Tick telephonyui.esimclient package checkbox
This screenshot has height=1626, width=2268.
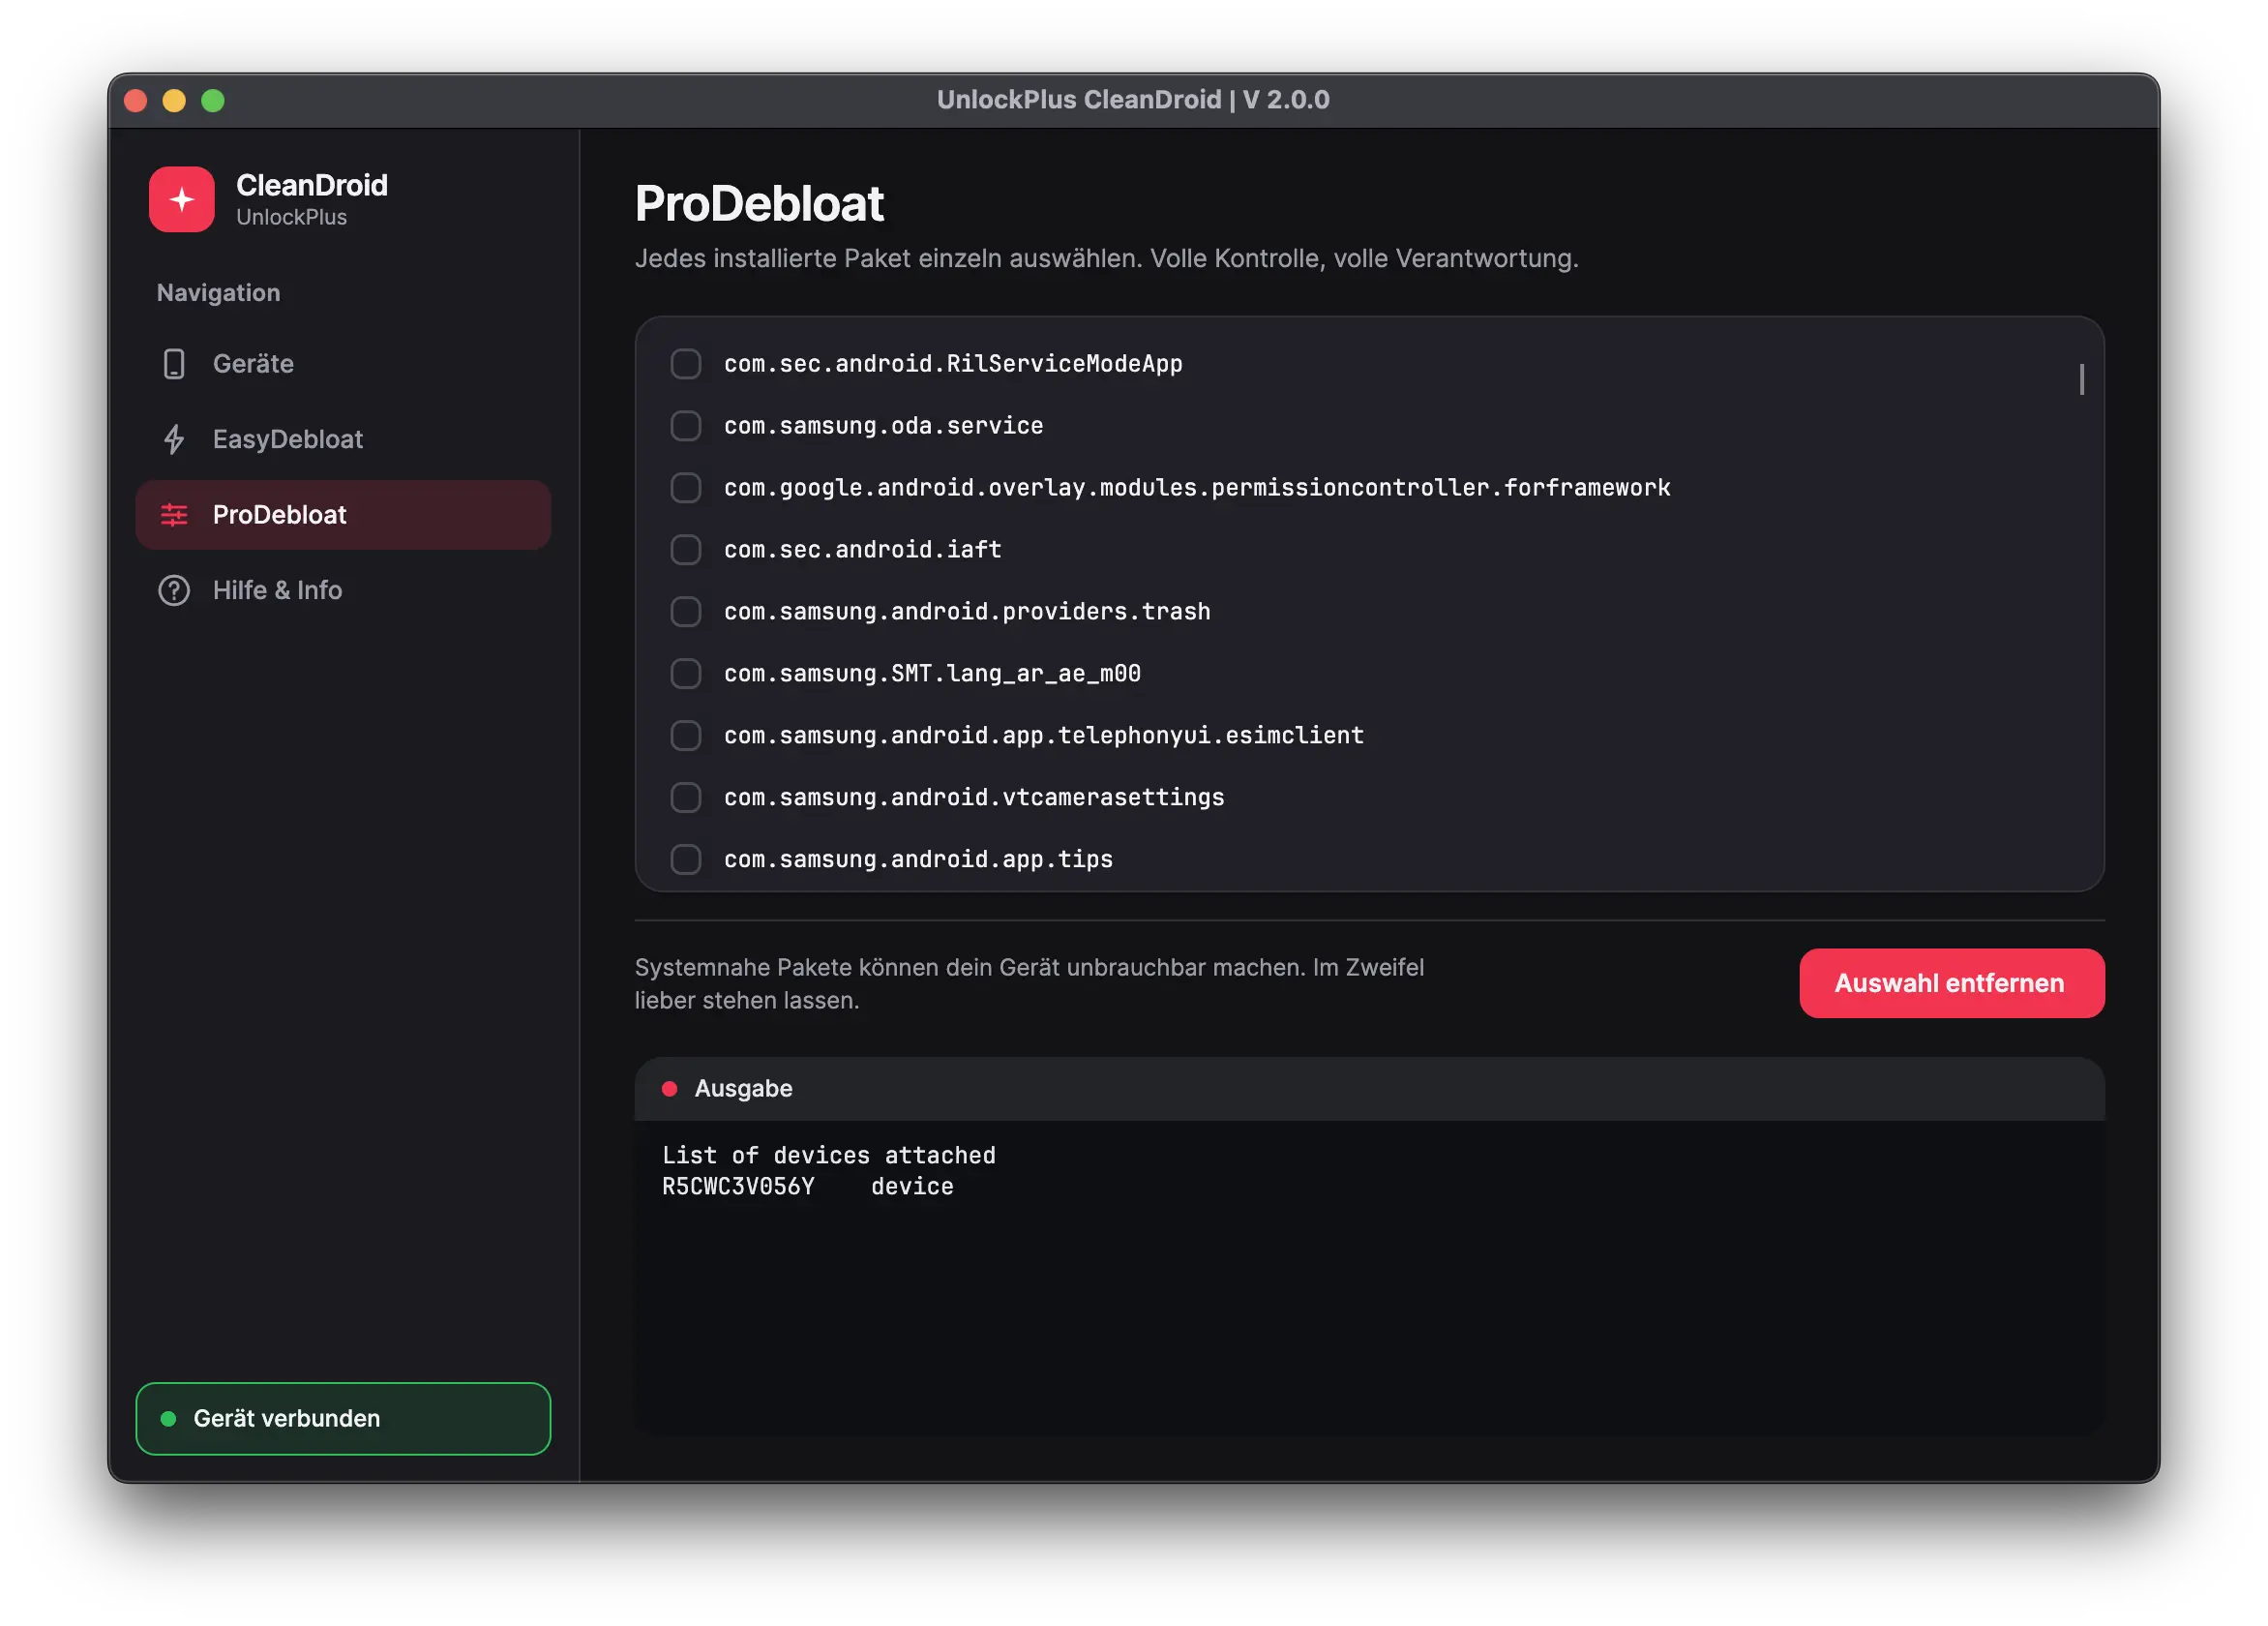(x=686, y=736)
